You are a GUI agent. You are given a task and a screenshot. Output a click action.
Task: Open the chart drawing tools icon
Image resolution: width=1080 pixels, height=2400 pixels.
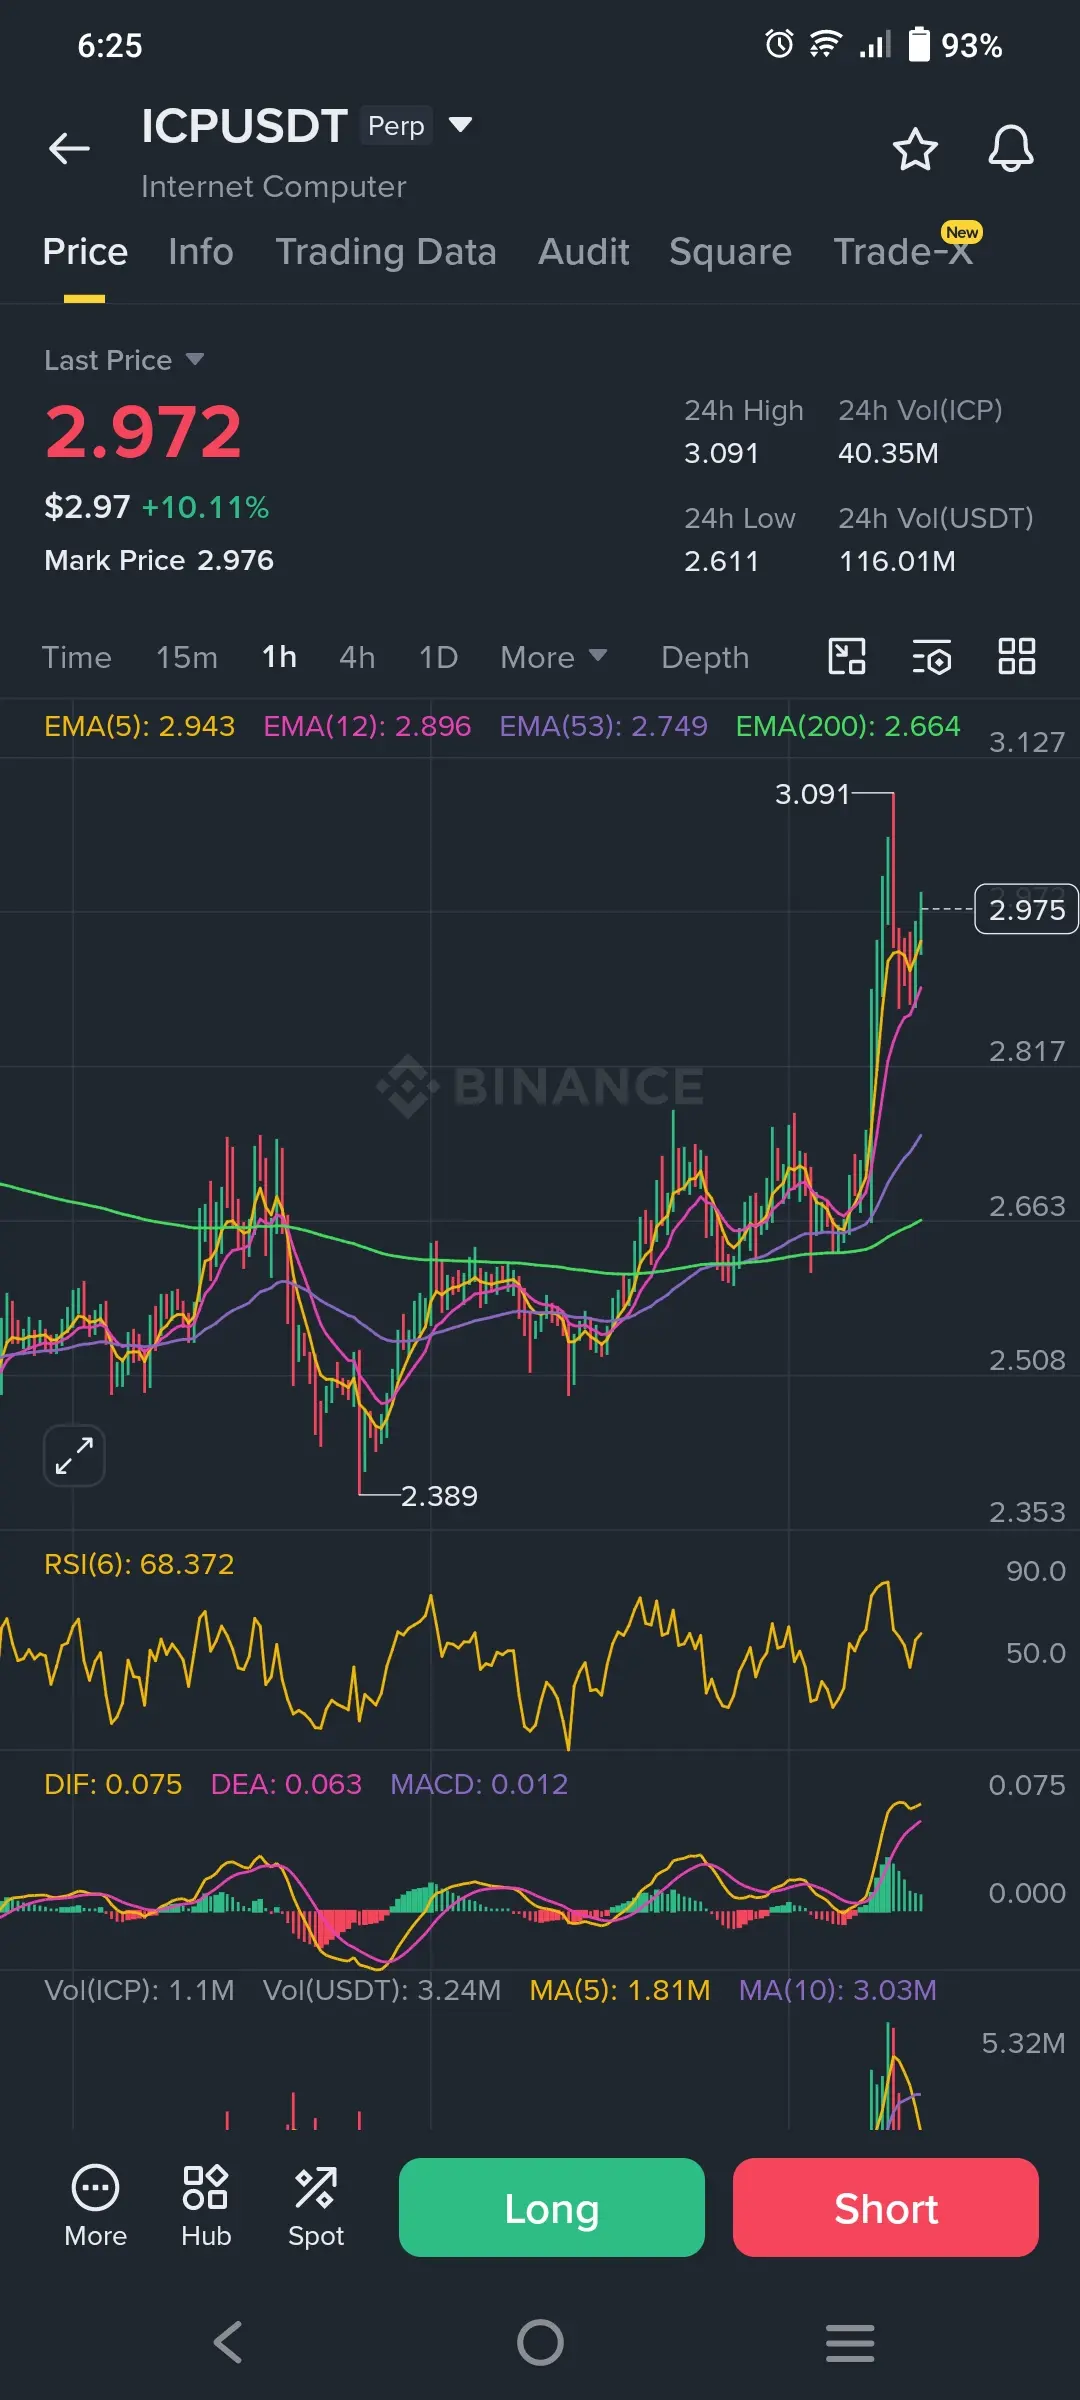pos(847,657)
